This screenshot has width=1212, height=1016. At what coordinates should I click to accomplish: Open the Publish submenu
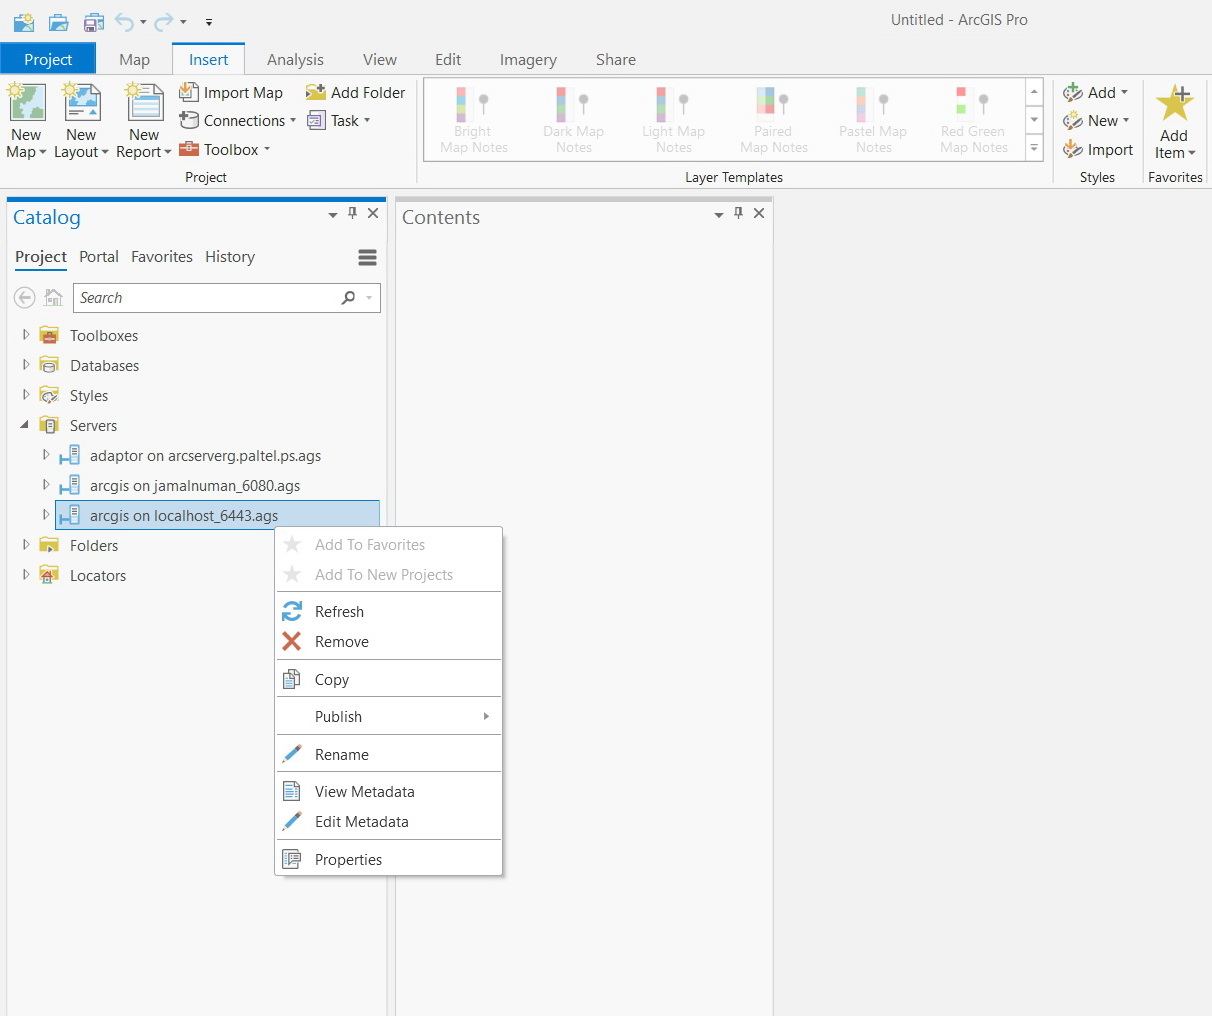(388, 716)
